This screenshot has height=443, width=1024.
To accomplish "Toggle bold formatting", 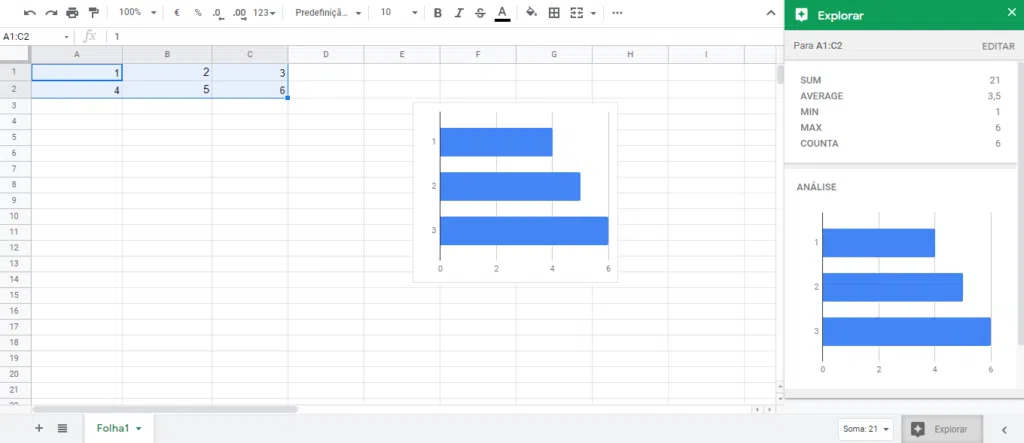I will (x=438, y=12).
